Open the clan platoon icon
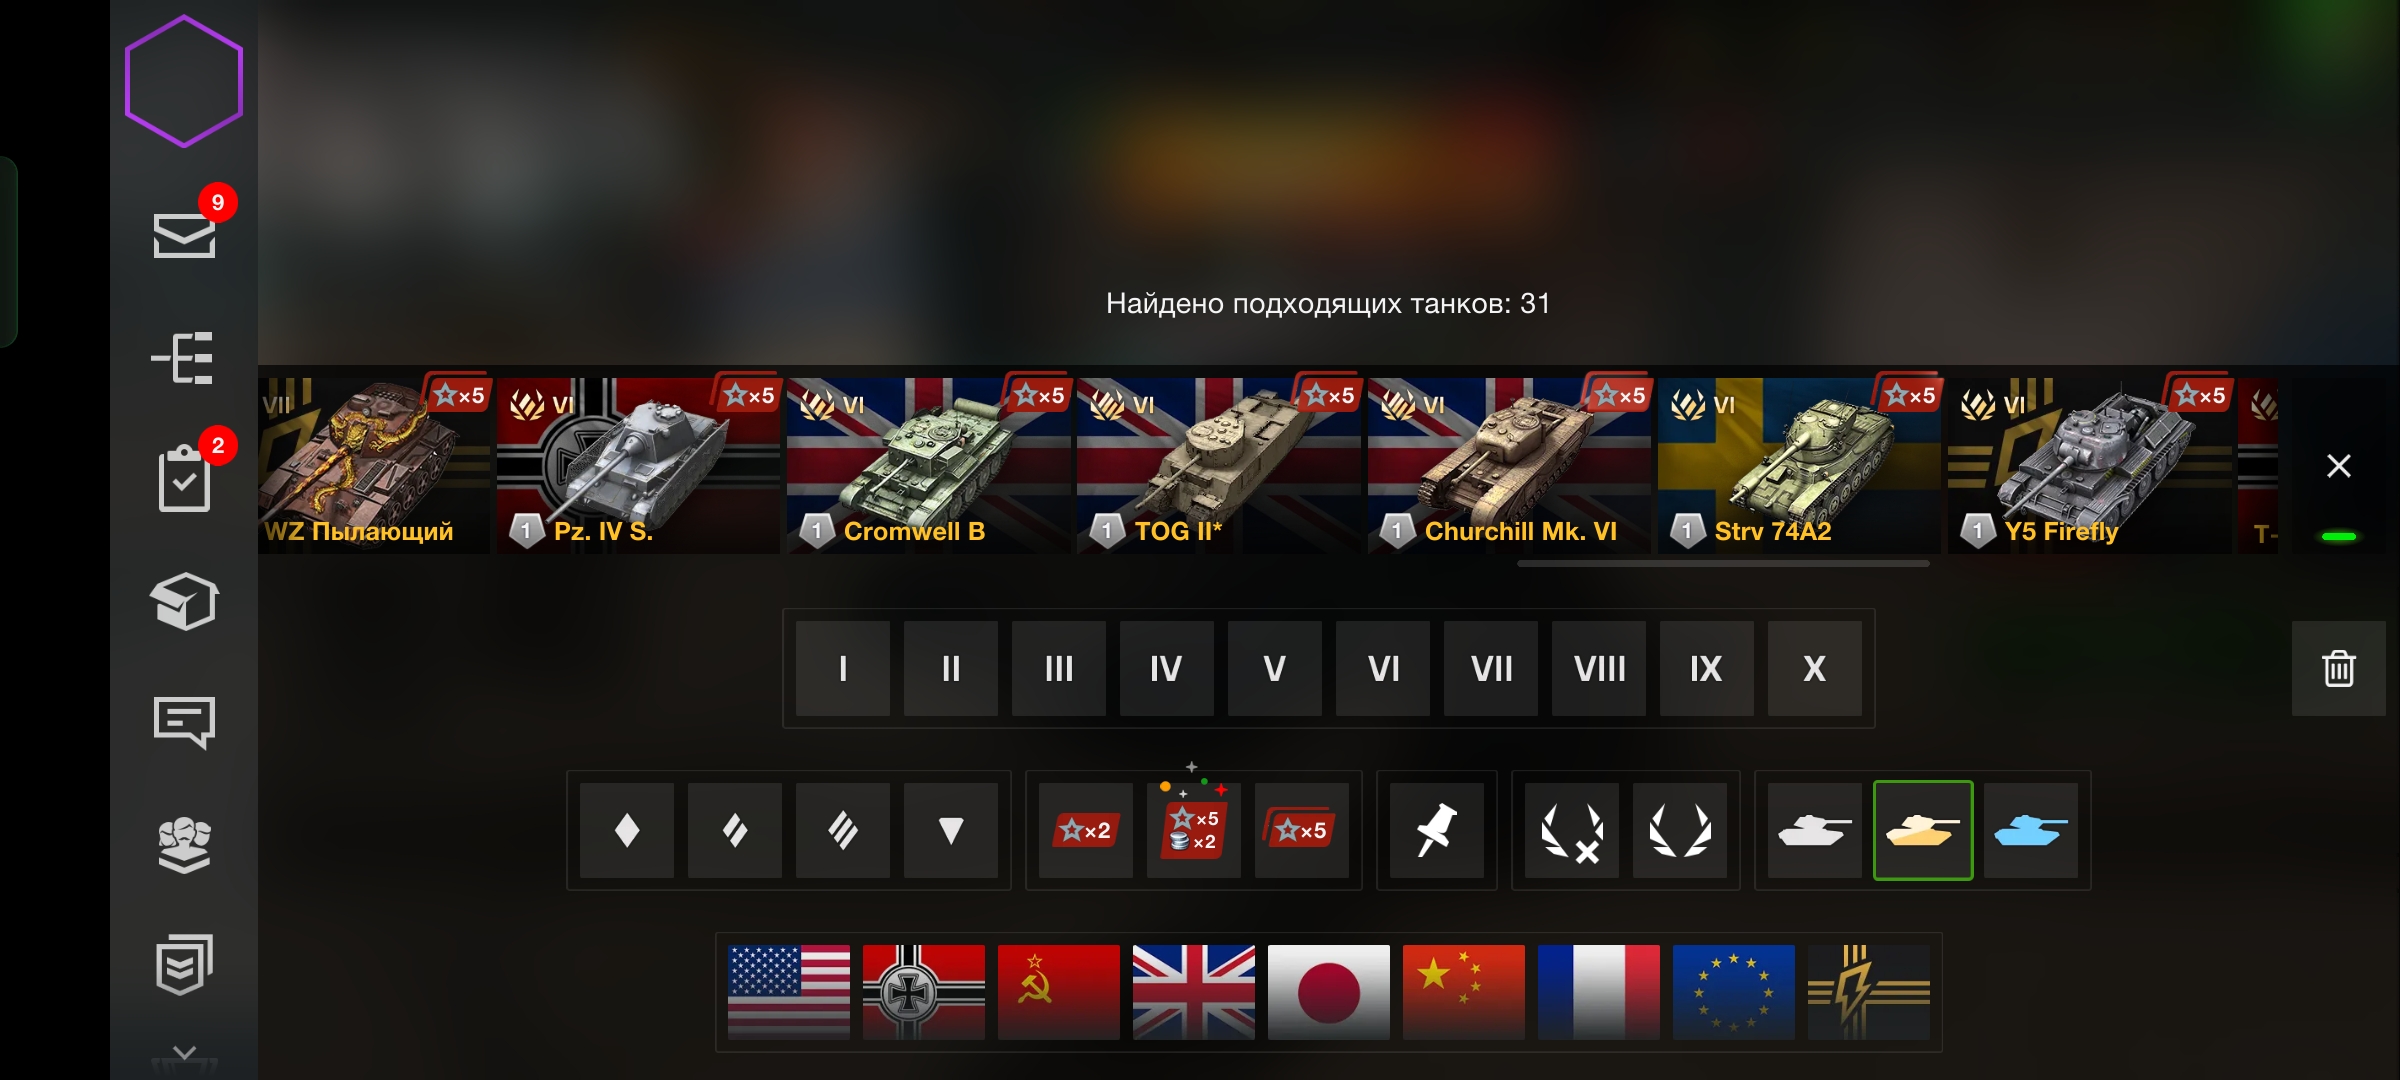2400x1080 pixels. coord(184,845)
